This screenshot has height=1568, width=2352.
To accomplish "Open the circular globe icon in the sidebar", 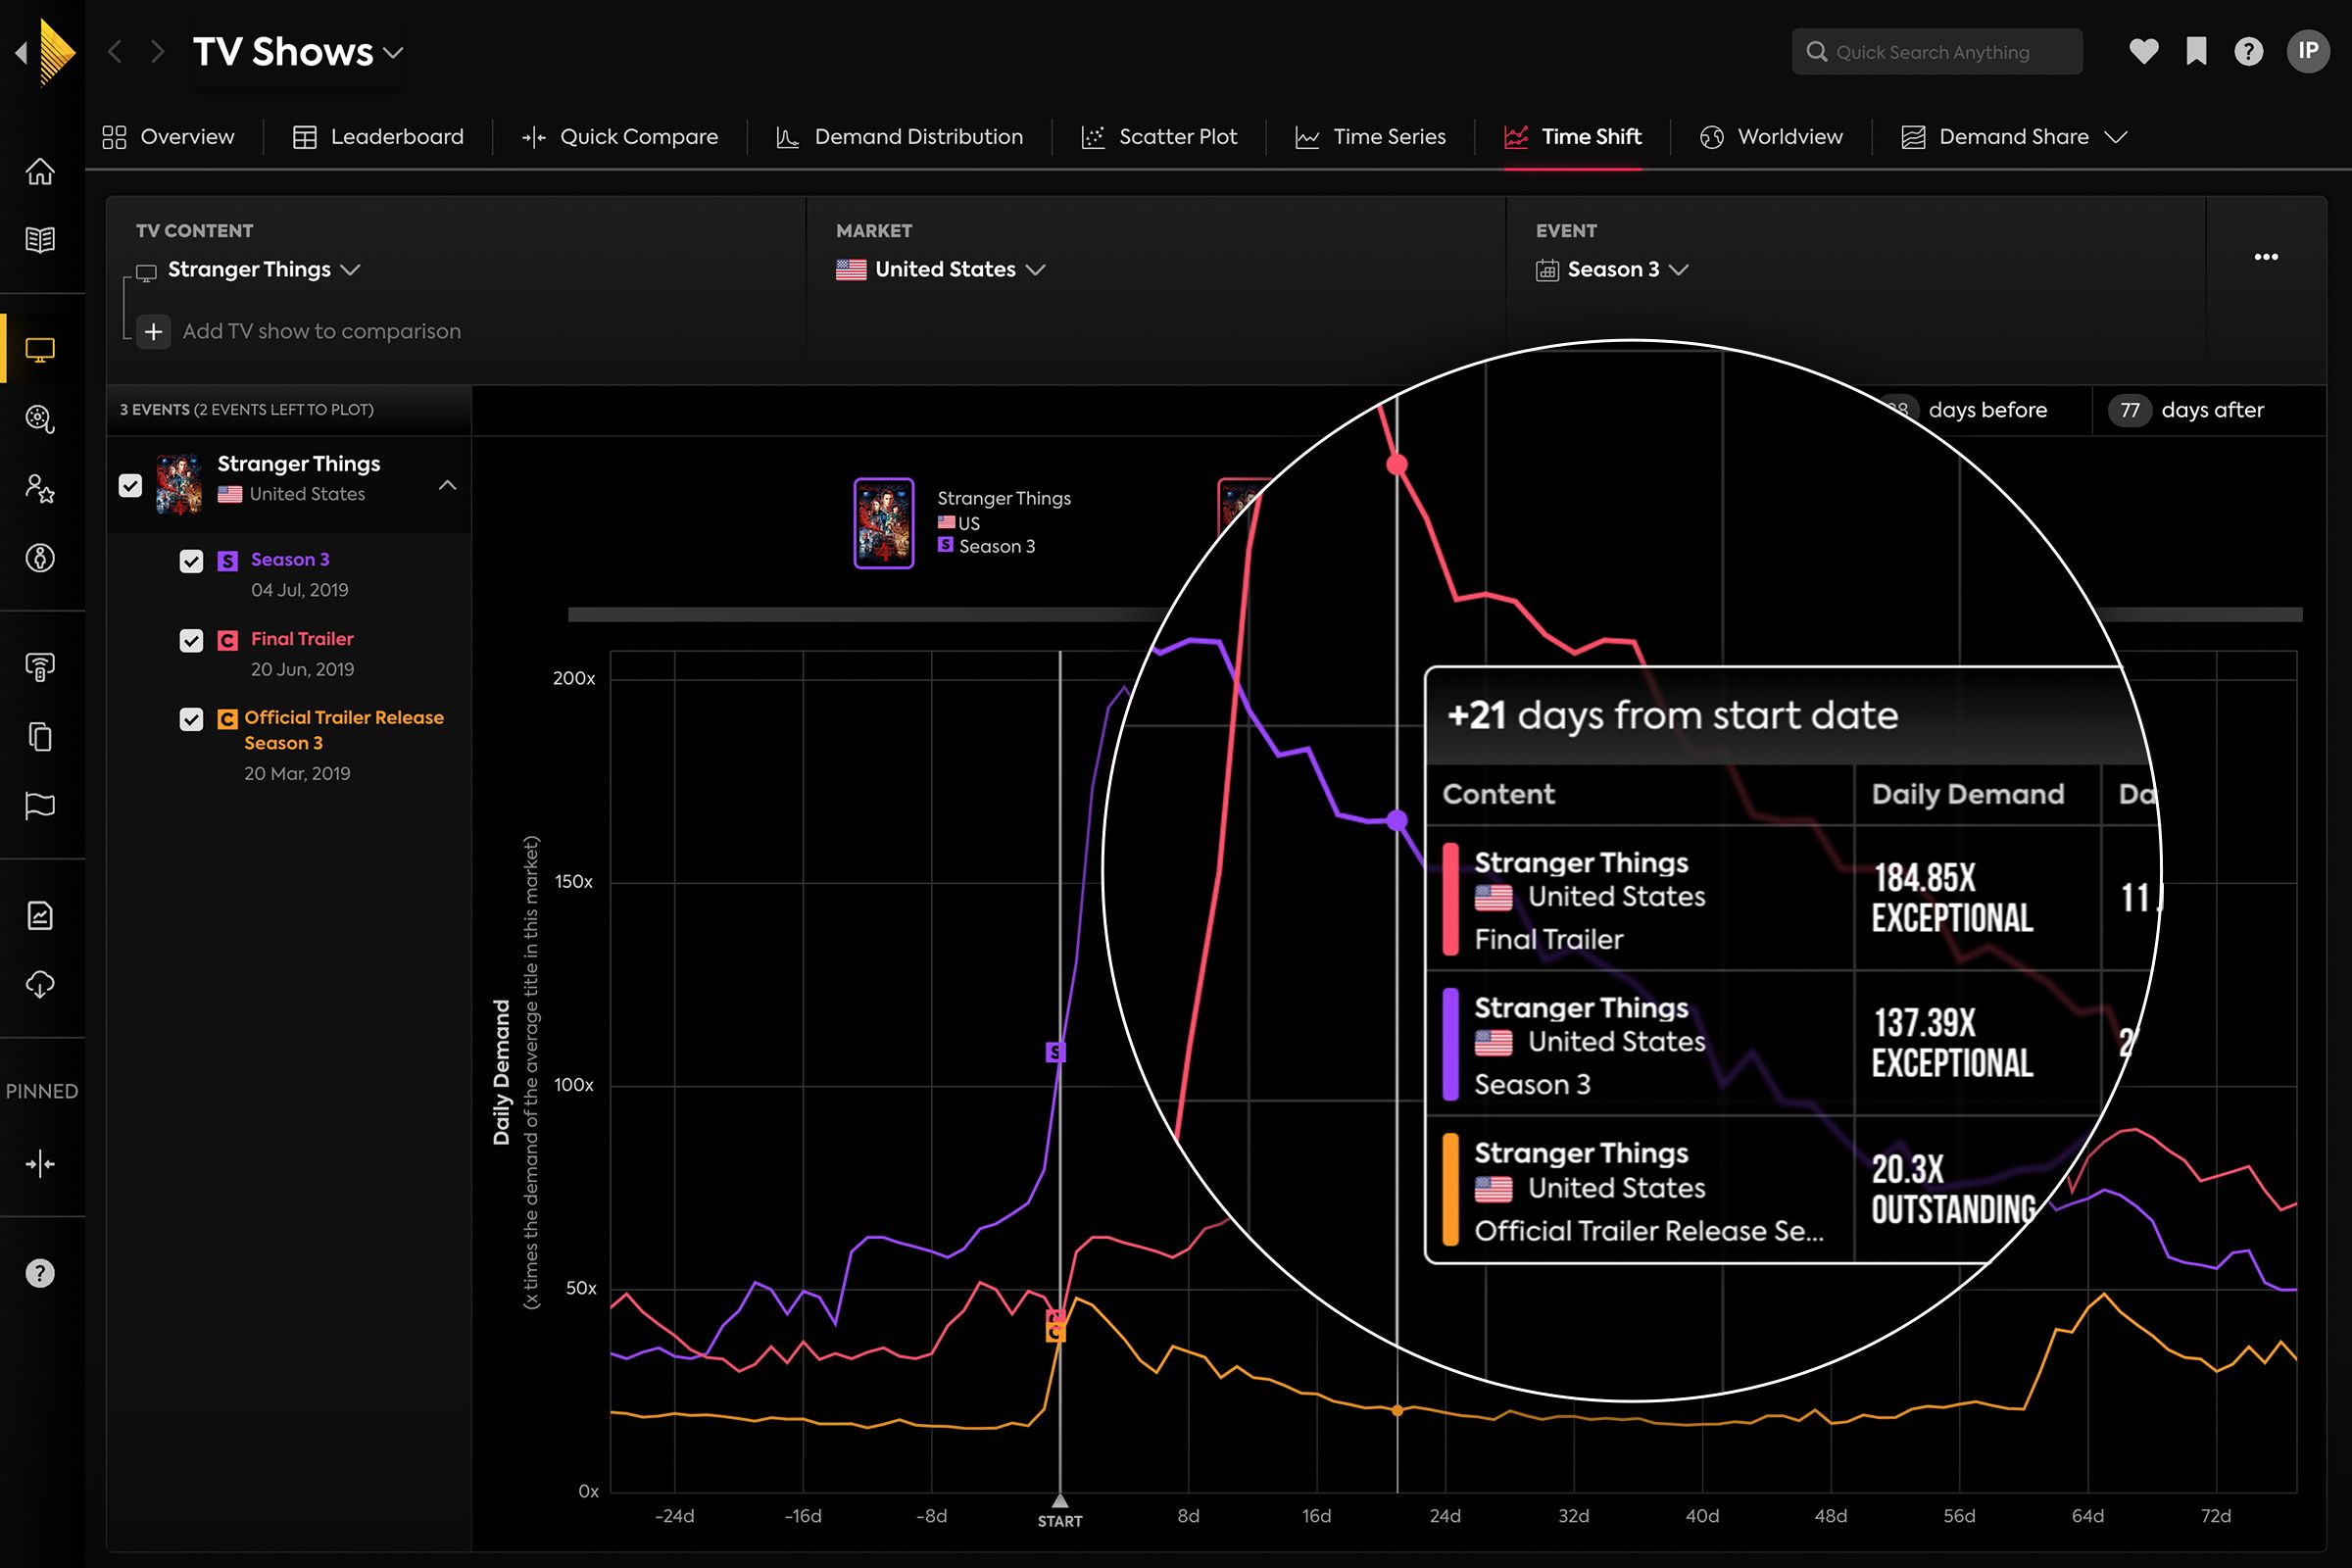I will click(x=40, y=557).
